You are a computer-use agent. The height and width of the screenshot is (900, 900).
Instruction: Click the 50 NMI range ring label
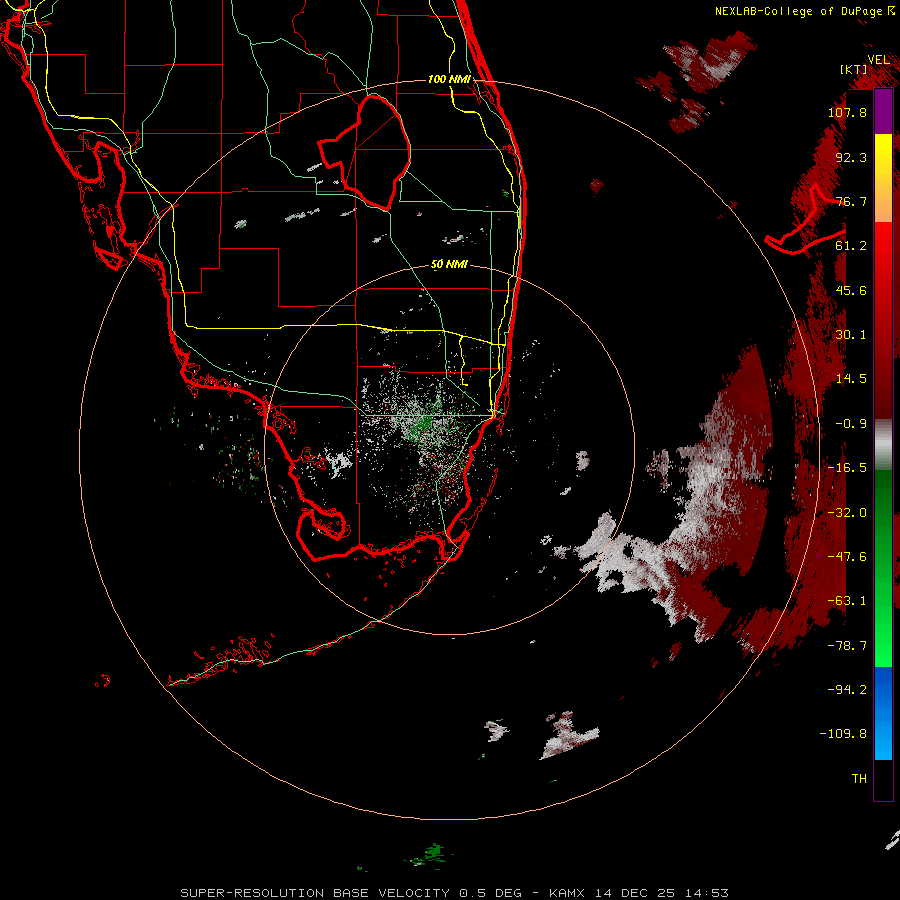[x=449, y=265]
